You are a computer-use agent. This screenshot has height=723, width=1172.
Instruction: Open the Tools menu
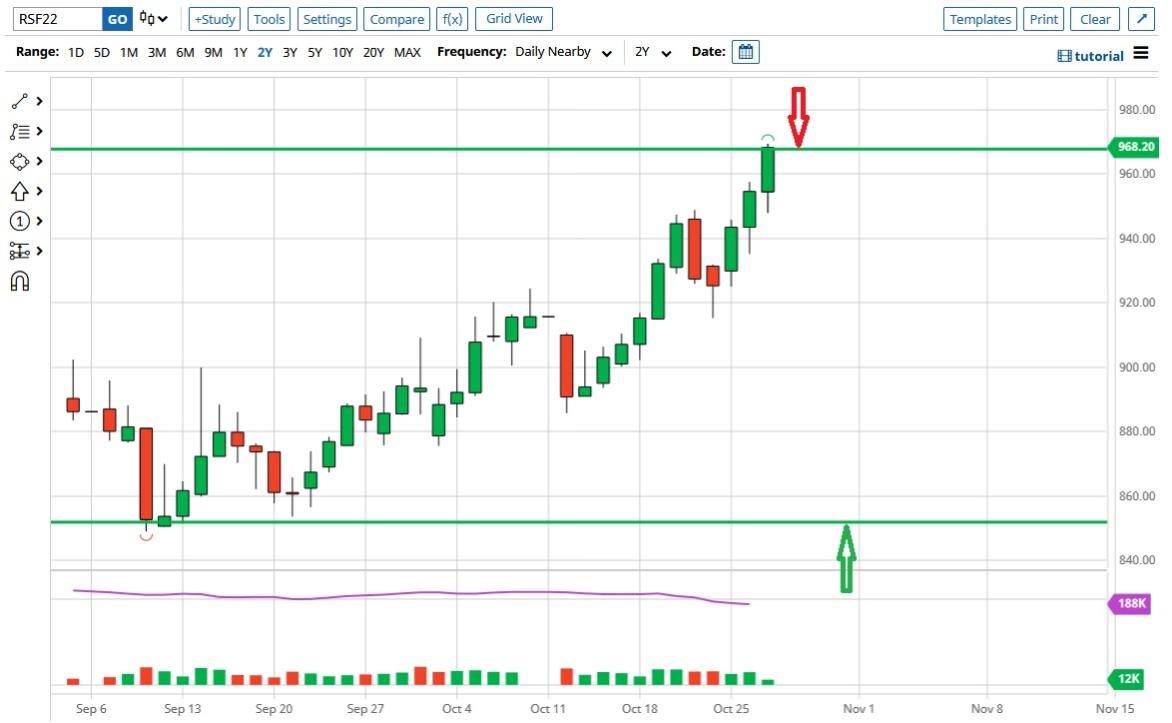(x=269, y=19)
